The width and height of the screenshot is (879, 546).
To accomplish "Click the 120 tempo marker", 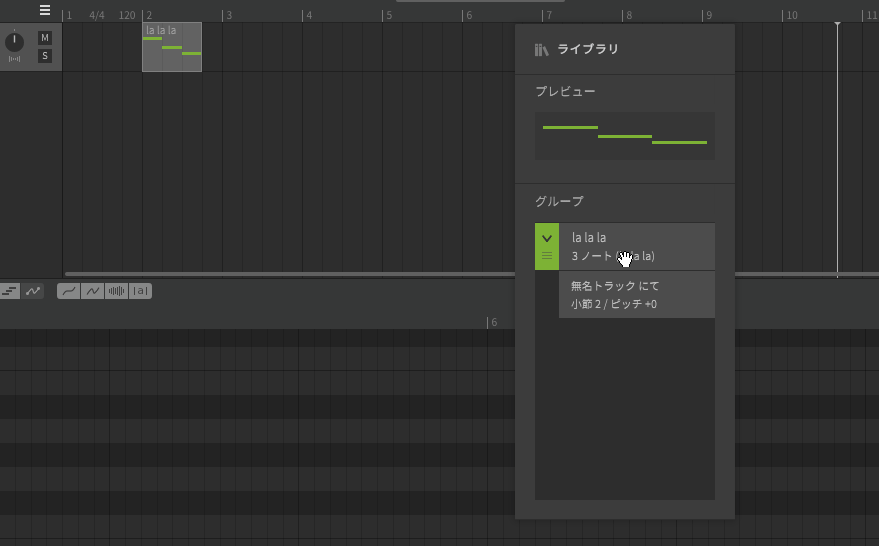I will (127, 16).
